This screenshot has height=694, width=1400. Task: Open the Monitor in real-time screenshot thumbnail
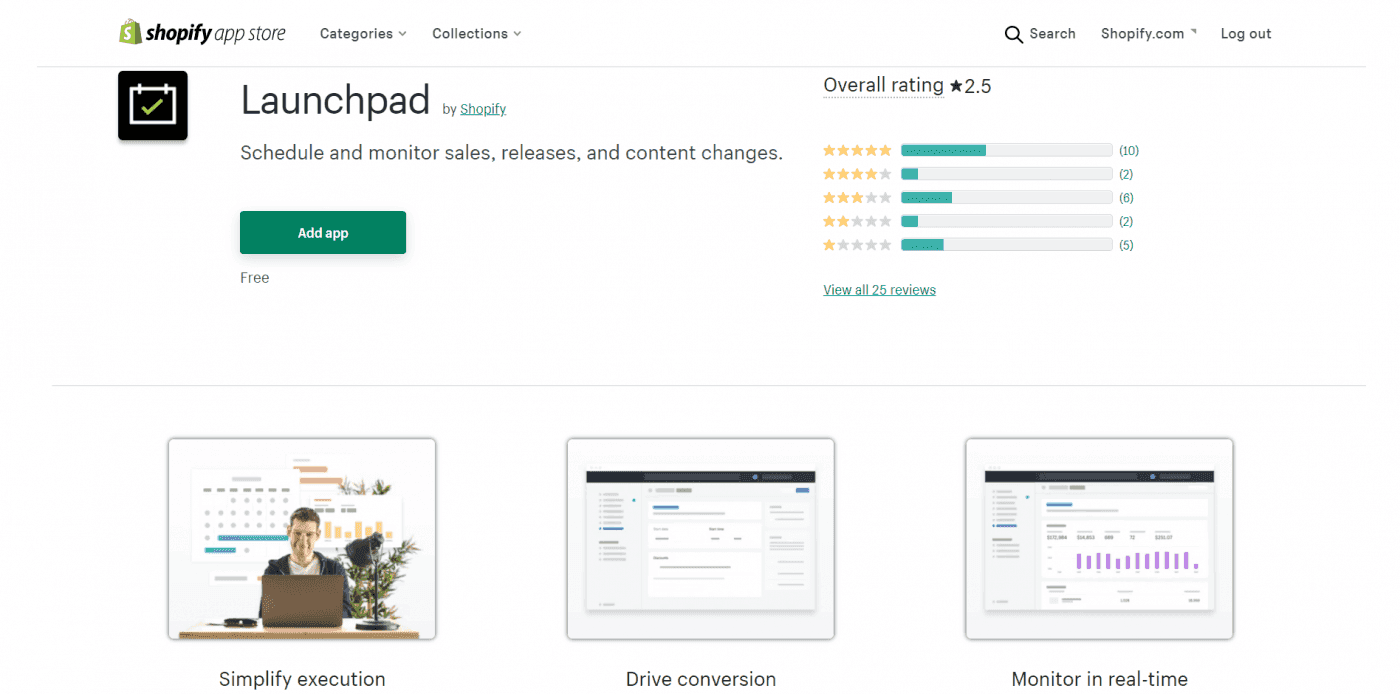coord(1099,539)
